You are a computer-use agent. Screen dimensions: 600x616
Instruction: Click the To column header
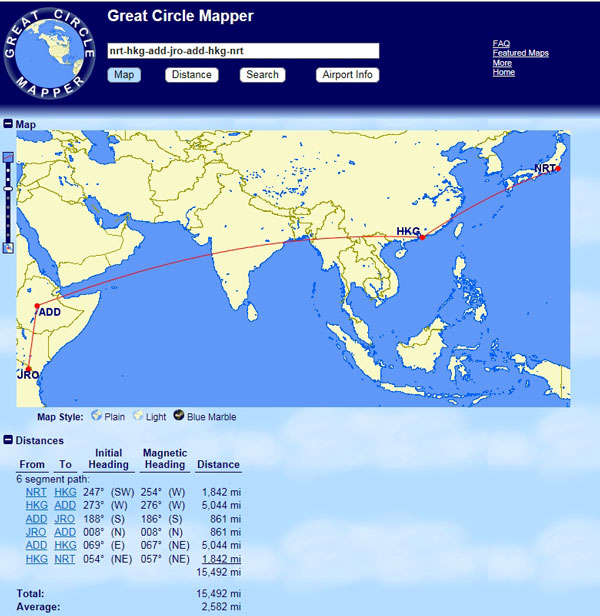(65, 464)
